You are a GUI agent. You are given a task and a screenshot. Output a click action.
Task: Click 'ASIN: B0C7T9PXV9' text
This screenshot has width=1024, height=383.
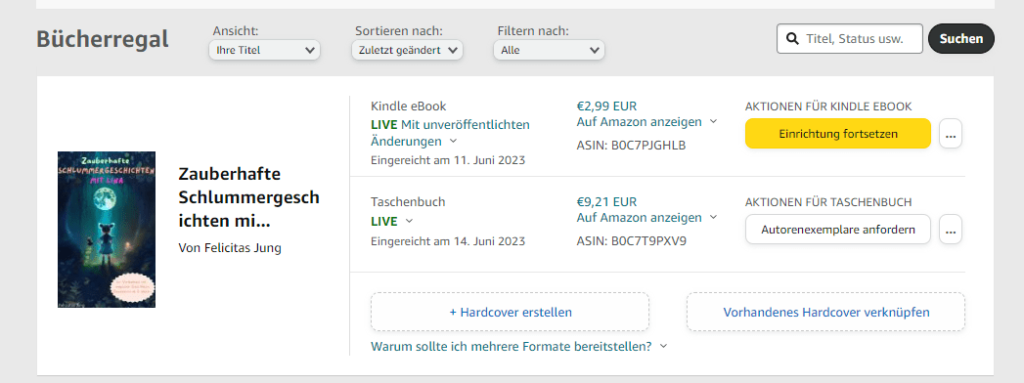632,241
